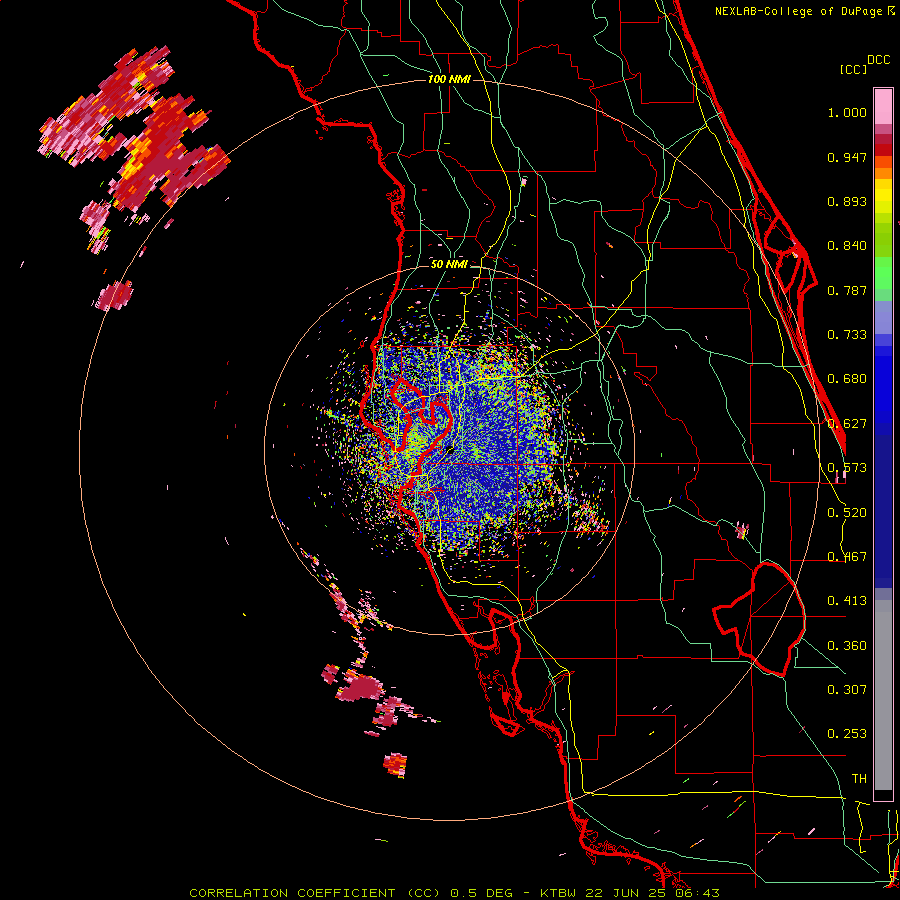Pick the gray segment of the color bar
This screenshot has width=900, height=900.
(x=883, y=695)
